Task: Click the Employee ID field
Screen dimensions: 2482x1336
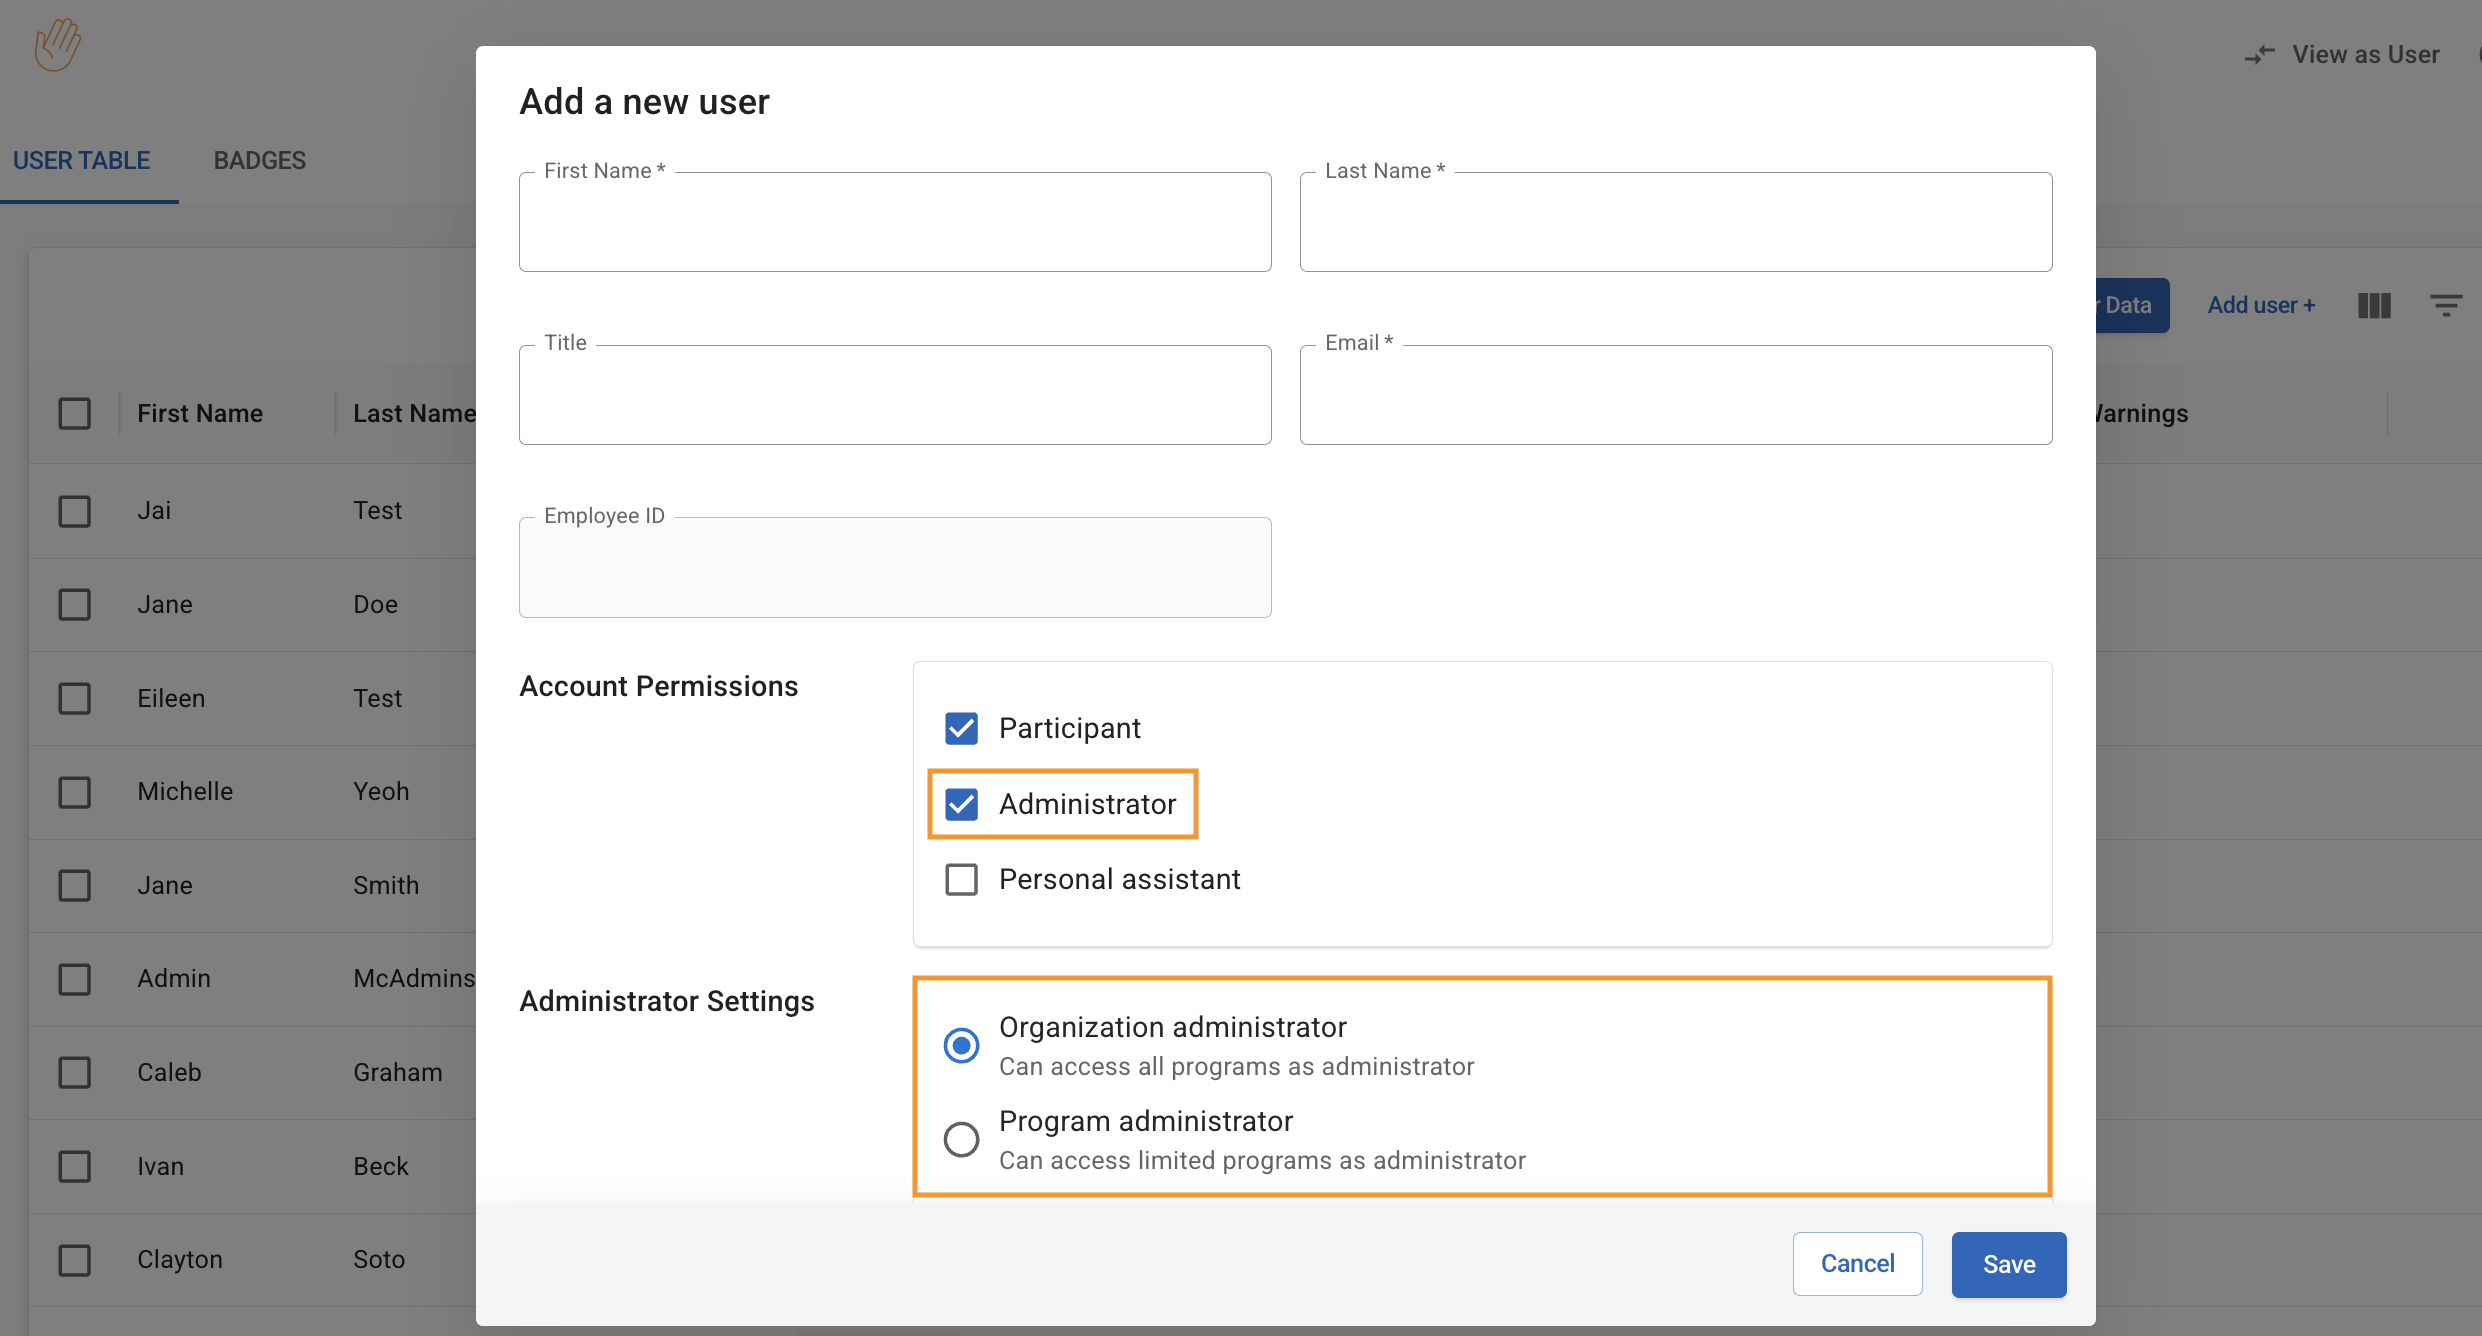Action: 895,568
